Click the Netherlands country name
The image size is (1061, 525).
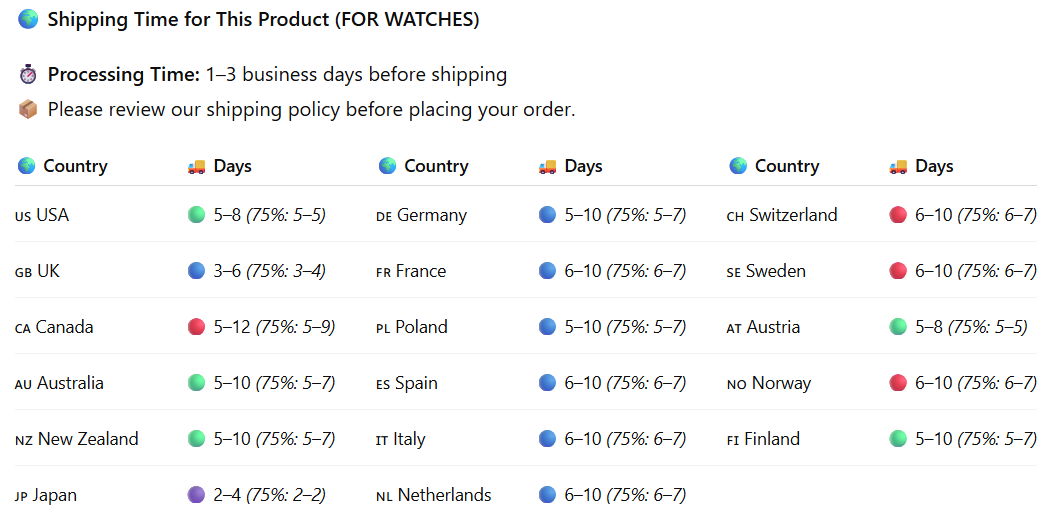(444, 495)
